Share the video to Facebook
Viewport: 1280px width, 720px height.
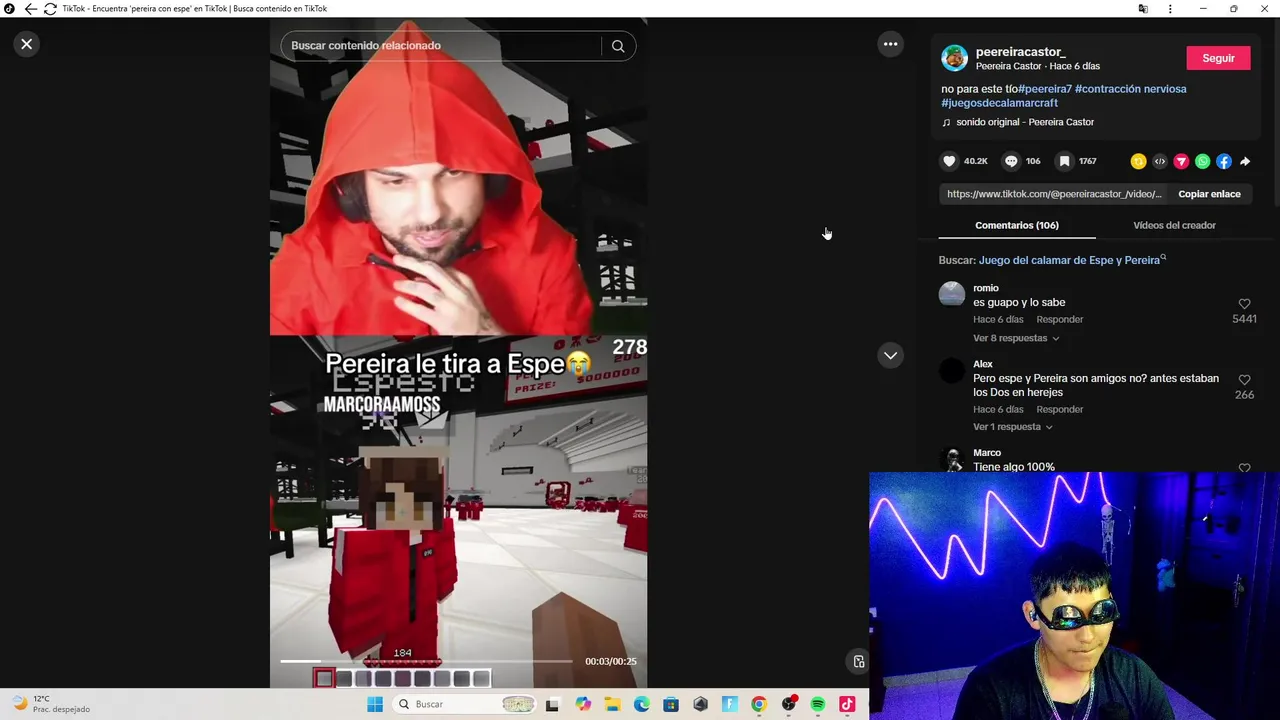[x=1224, y=161]
